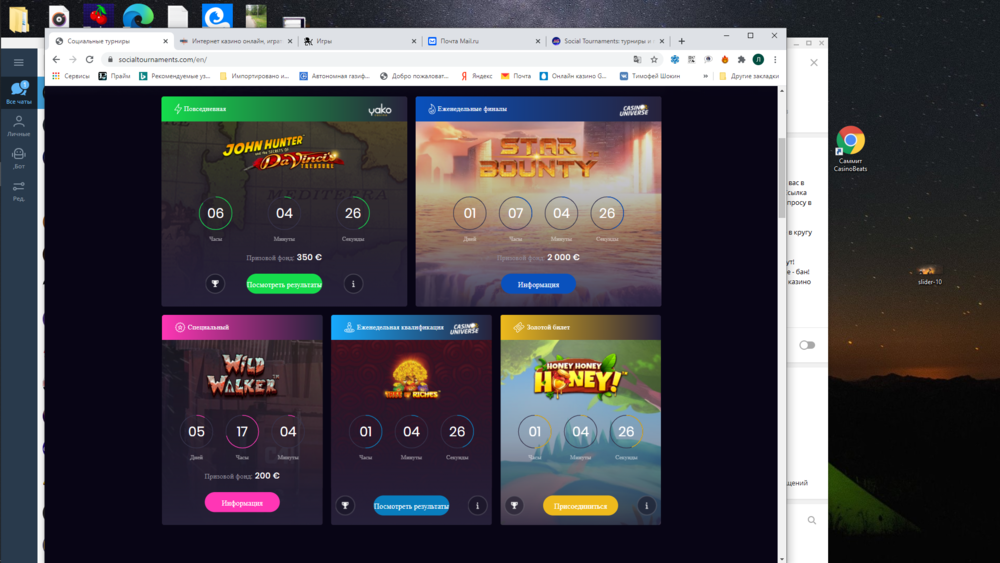
Task: Click the search icon in background window
Action: tap(811, 520)
